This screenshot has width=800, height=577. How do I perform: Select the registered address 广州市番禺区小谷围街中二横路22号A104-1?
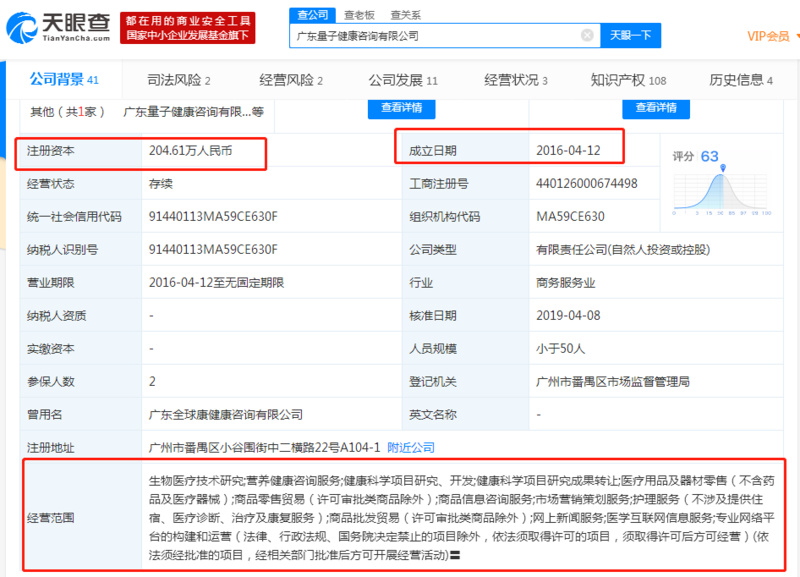(264, 448)
